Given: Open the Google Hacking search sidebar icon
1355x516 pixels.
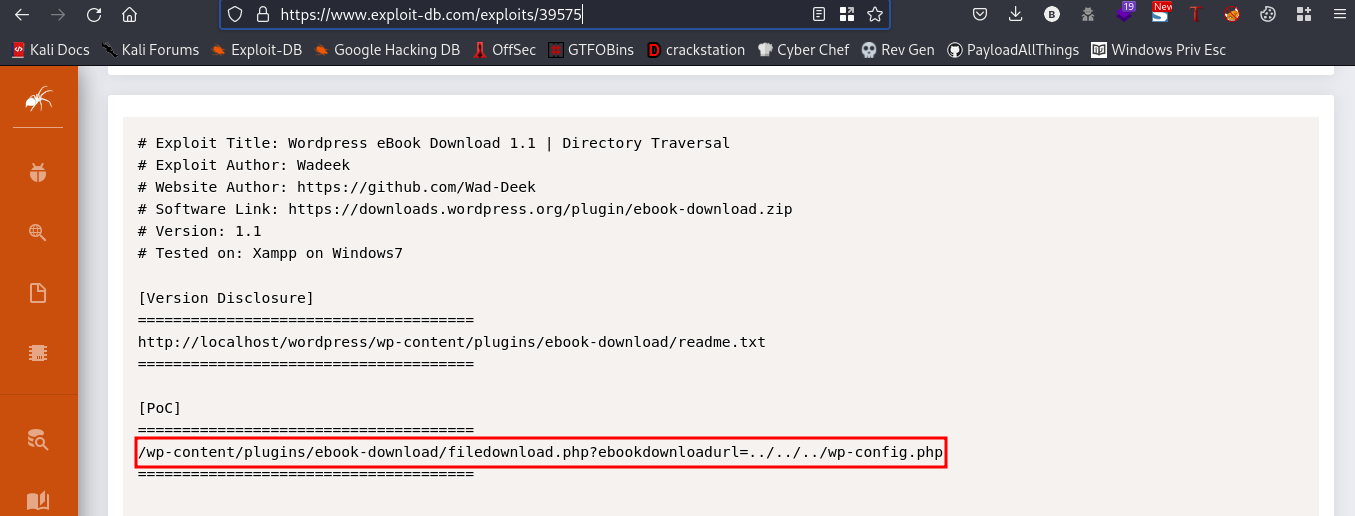Looking at the screenshot, I should coord(38,233).
